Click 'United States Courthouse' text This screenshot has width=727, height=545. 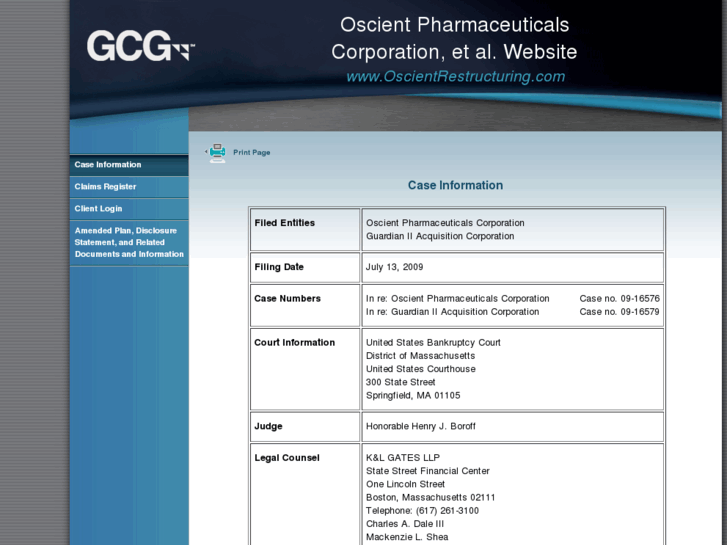point(421,369)
